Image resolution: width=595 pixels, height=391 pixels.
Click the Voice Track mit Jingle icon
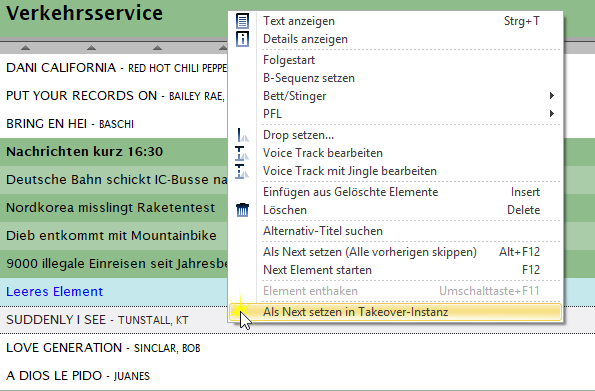point(242,171)
